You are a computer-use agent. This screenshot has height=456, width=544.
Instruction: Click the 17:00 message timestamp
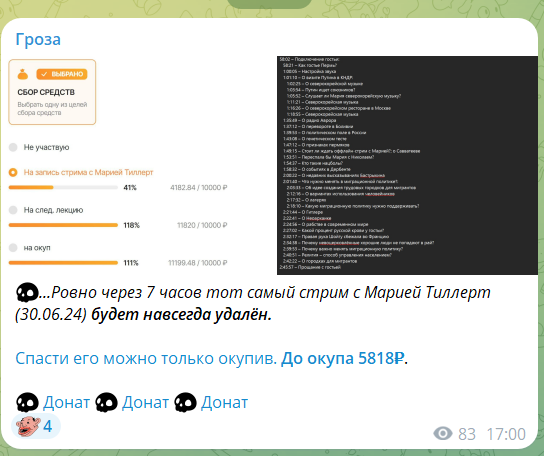point(506,434)
